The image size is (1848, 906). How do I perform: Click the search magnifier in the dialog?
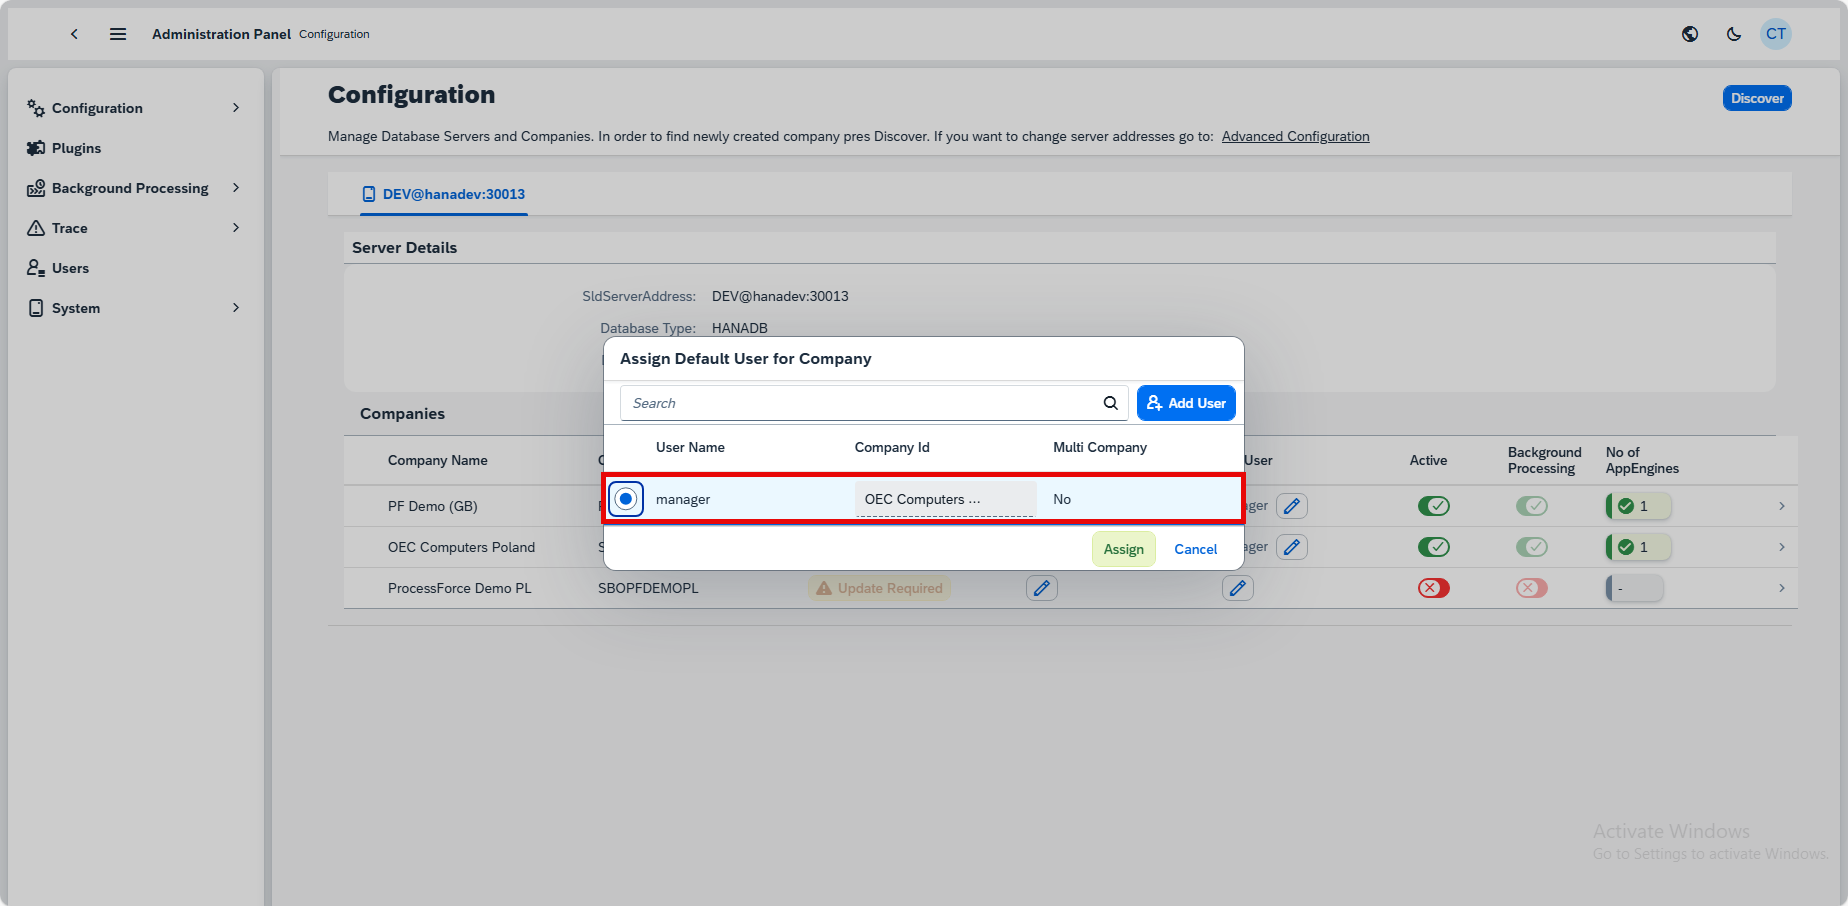pyautogui.click(x=1110, y=402)
